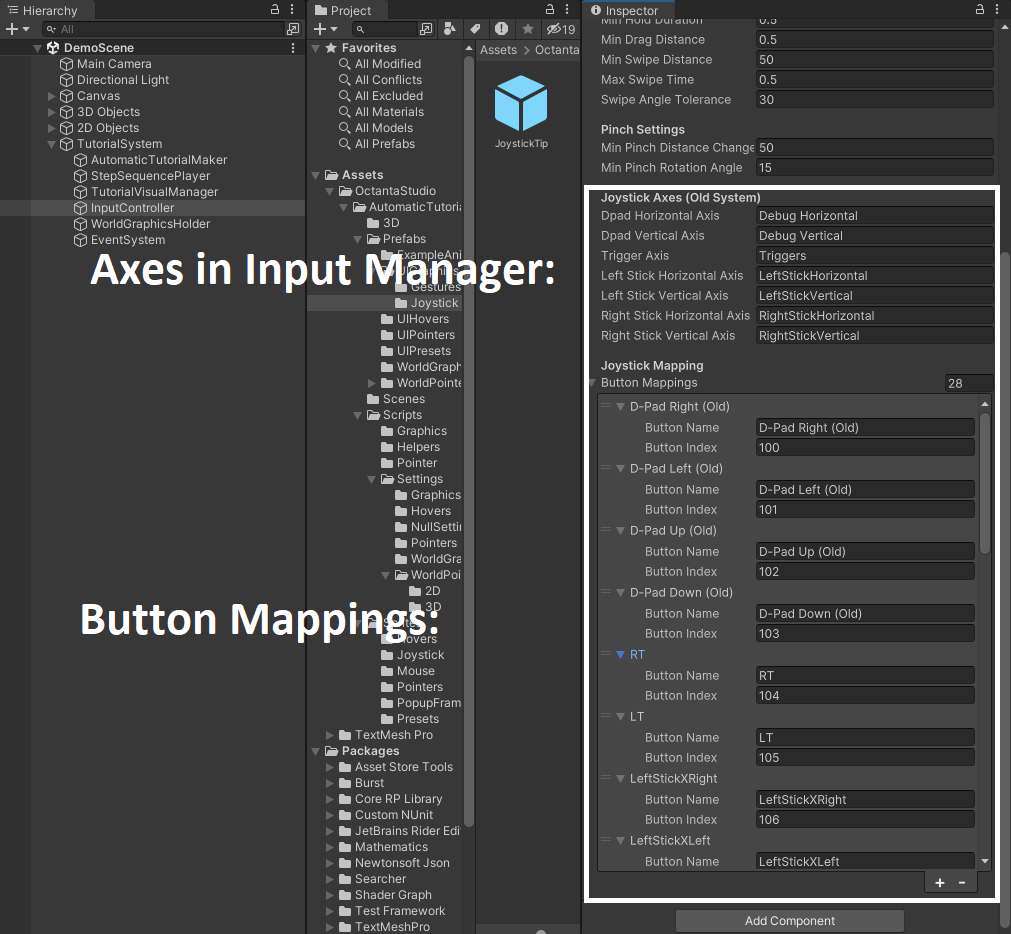Toggle the Hierarchy panel lock
This screenshot has width=1011, height=934.
click(275, 10)
